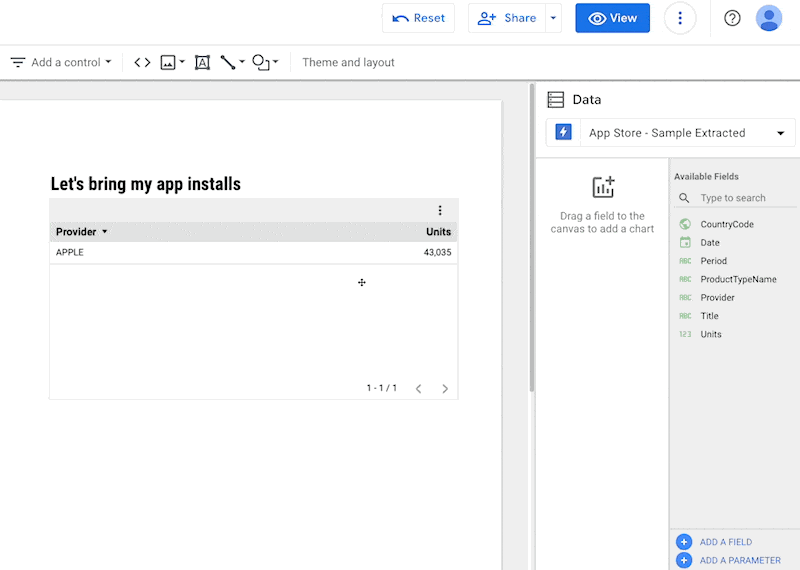Switch to View mode
The image size is (800, 570).
(612, 18)
